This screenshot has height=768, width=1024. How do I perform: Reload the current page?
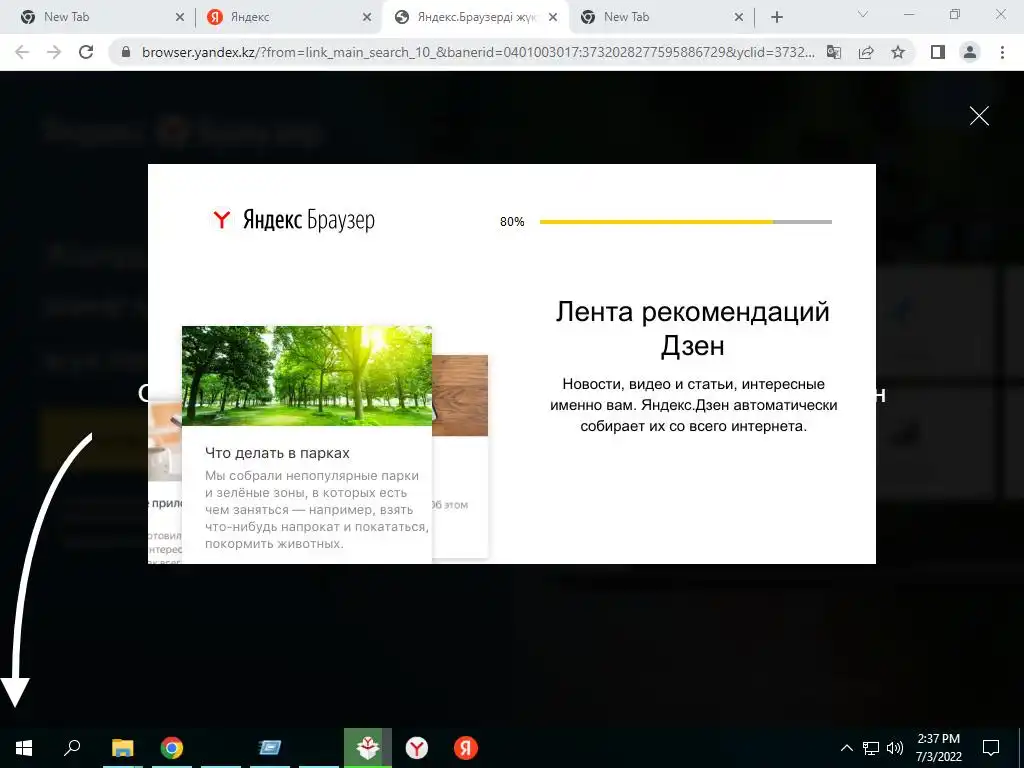(x=86, y=52)
